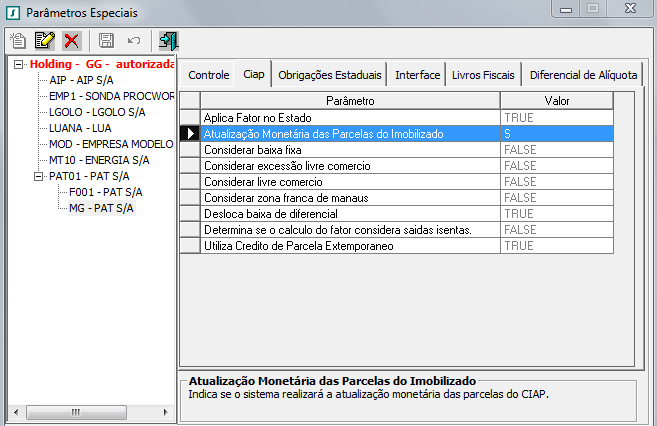Click the New record toolbar icon
The width and height of the screenshot is (657, 426).
coord(18,41)
